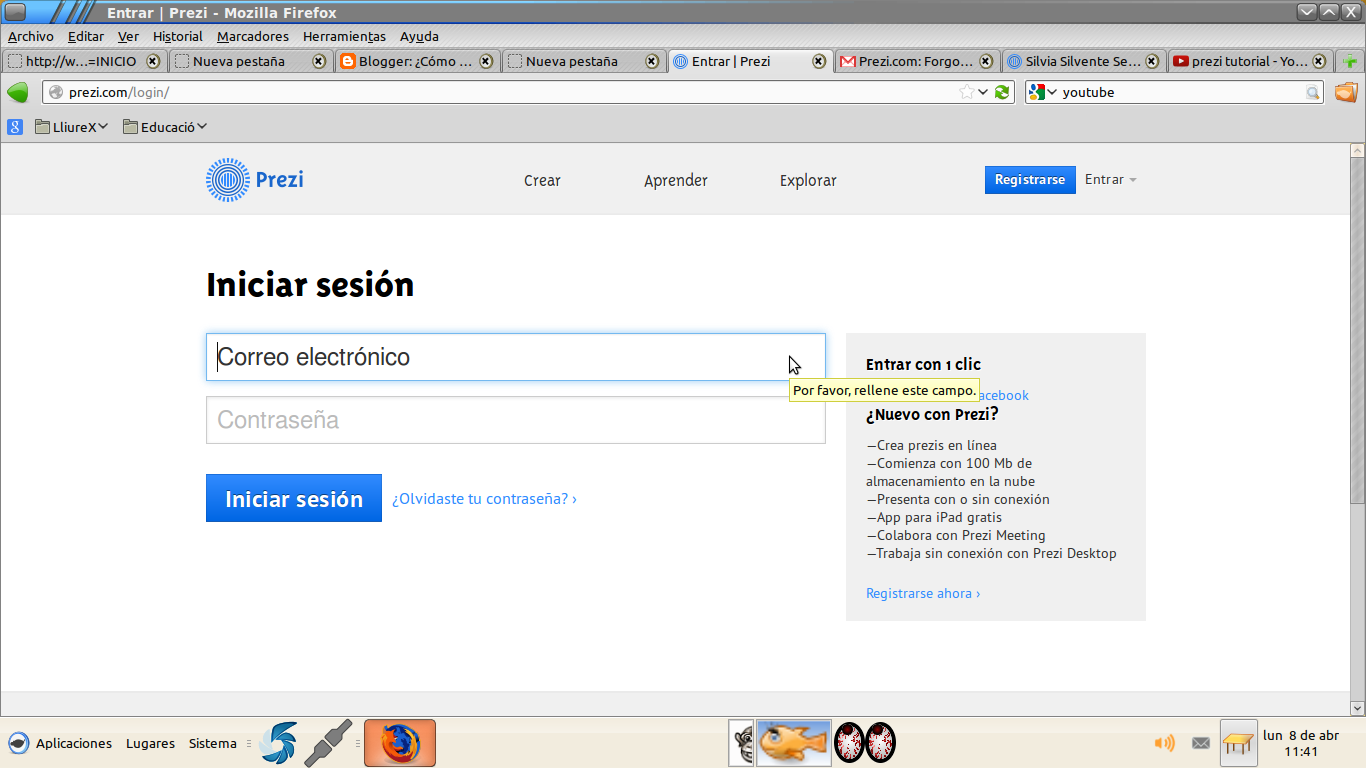Reload the page with green refresh icon
The image size is (1366, 768).
tap(1002, 92)
